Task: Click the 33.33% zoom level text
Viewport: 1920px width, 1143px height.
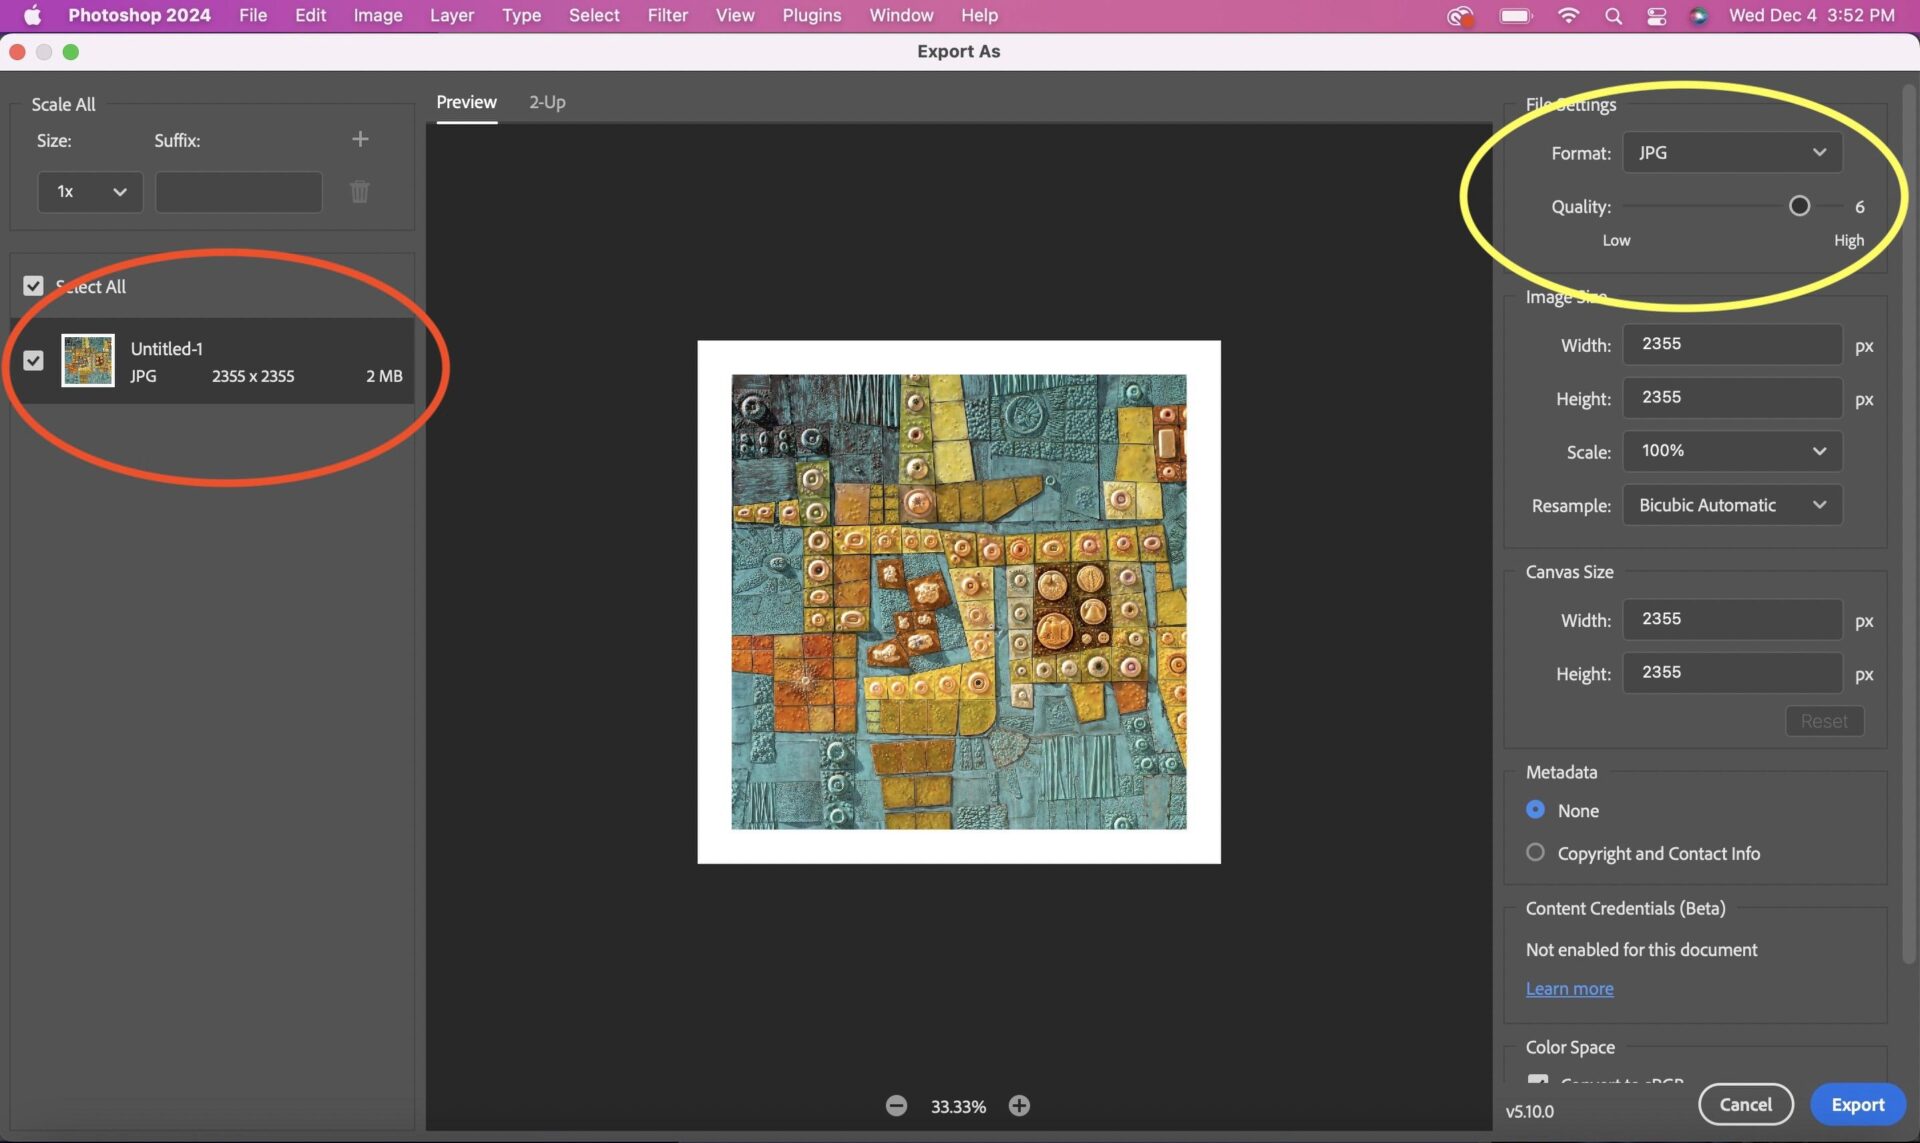Action: [958, 1106]
